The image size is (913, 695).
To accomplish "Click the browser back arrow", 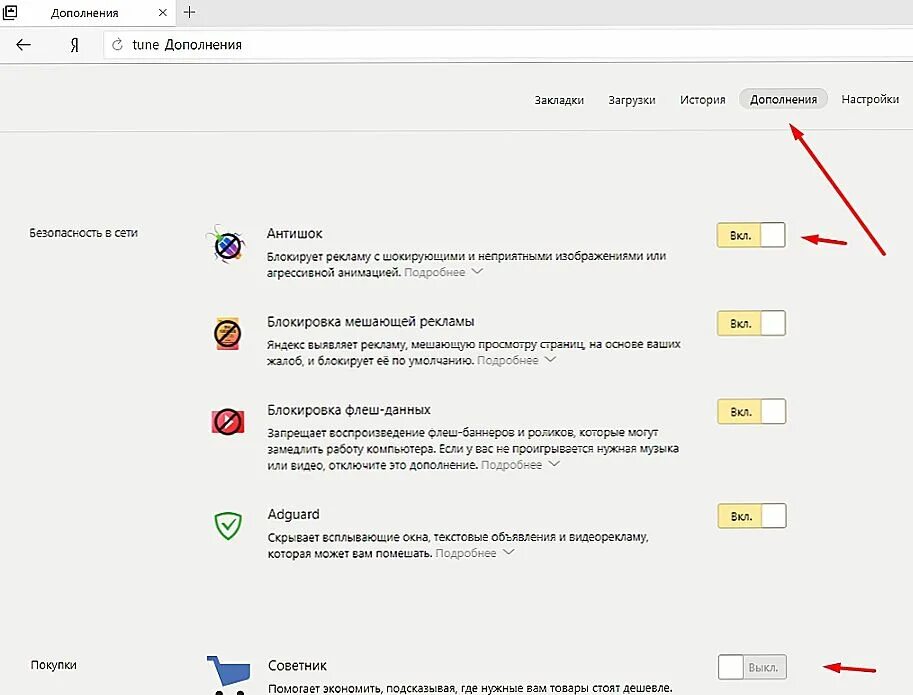I will point(23,45).
